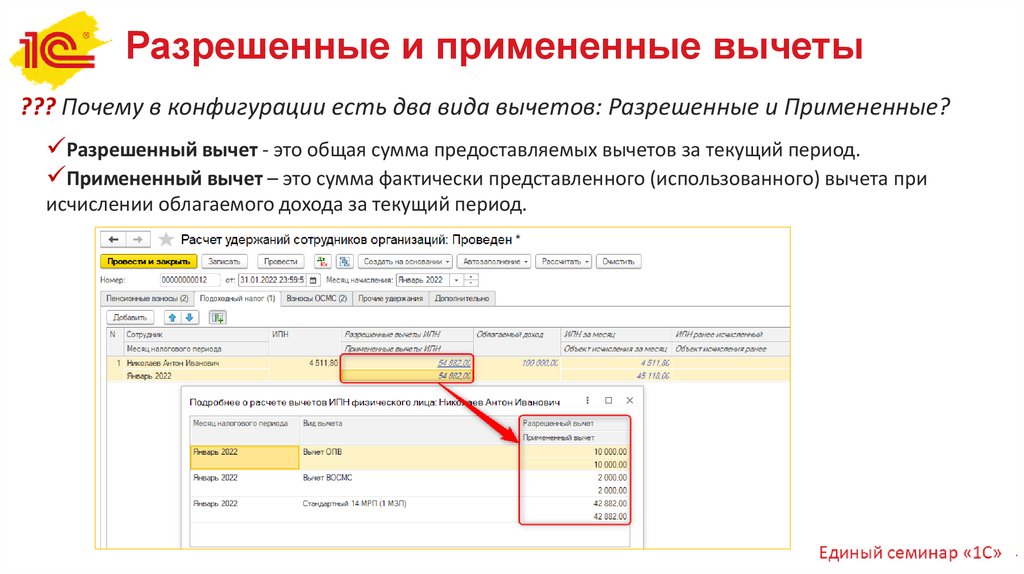Move row down with blue arrow
This screenshot has width=1024, height=574.
pyautogui.click(x=189, y=317)
